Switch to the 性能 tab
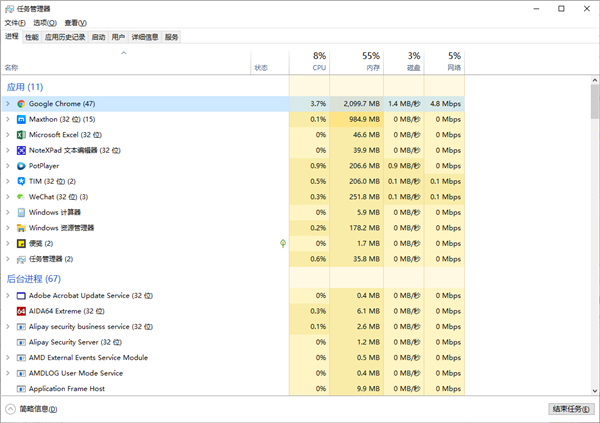Image resolution: width=600 pixels, height=423 pixels. point(32,37)
